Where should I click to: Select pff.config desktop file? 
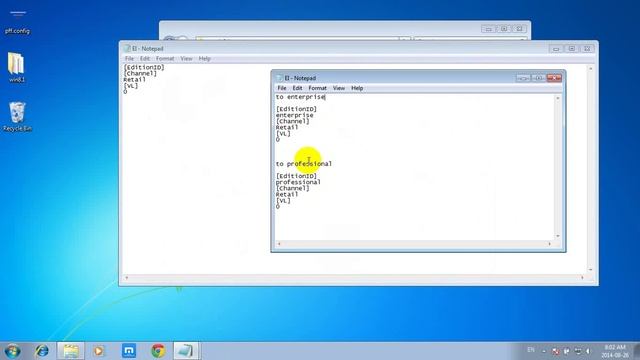(17, 22)
